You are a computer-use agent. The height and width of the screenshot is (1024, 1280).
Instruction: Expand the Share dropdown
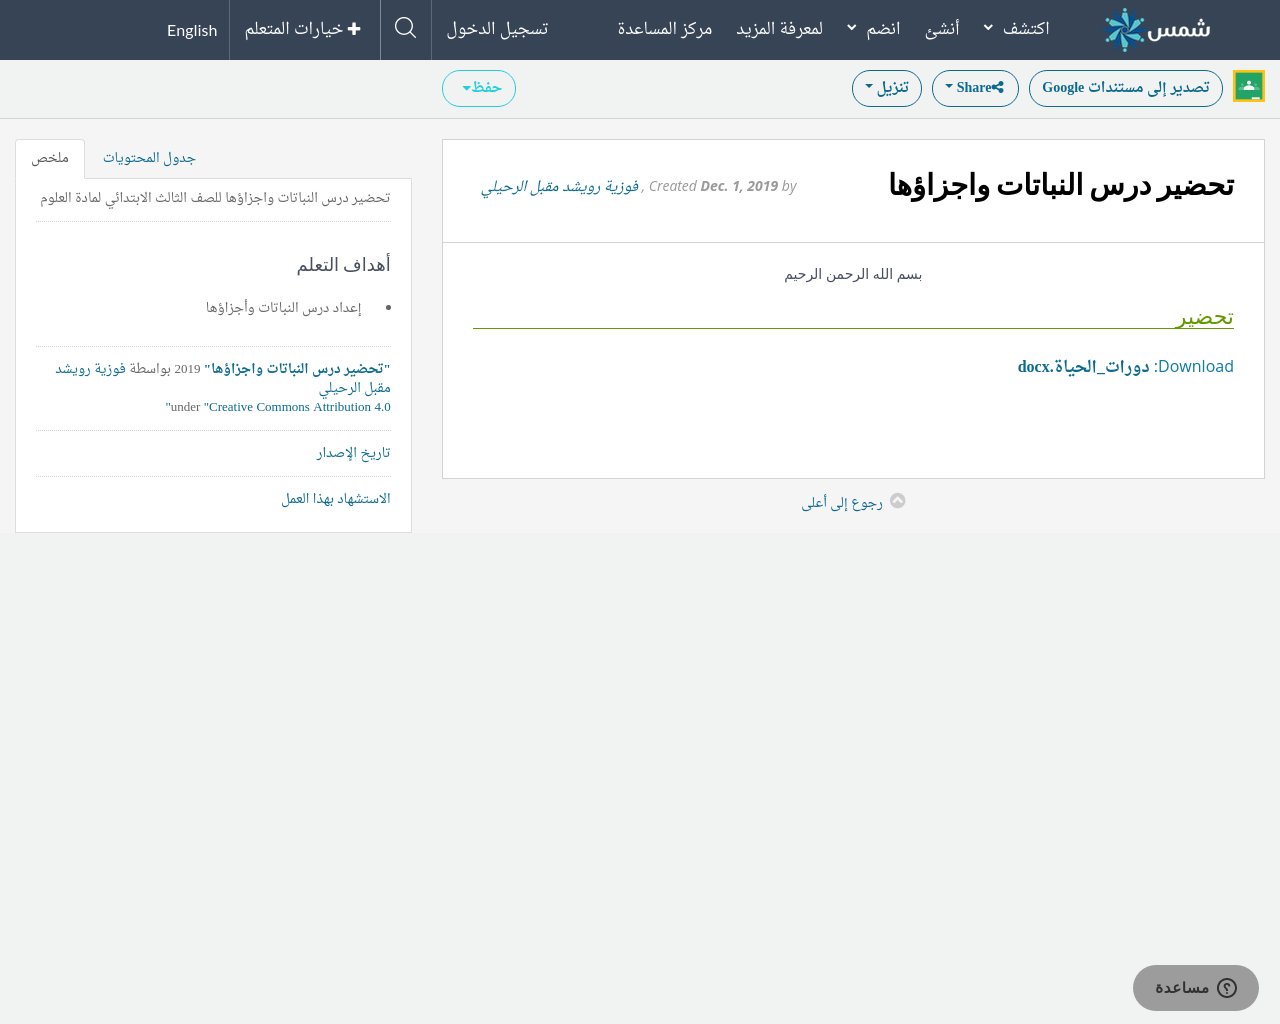(975, 88)
